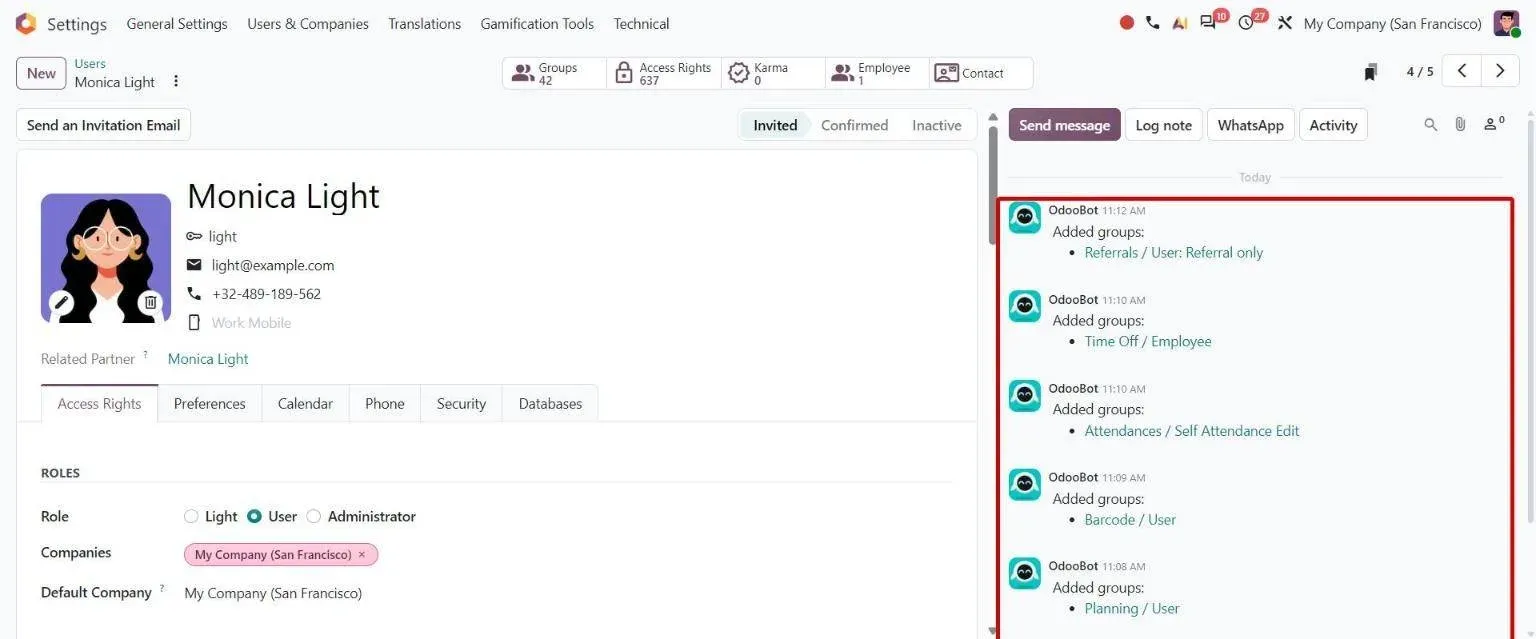Open Users & Companies menu

click(x=308, y=23)
